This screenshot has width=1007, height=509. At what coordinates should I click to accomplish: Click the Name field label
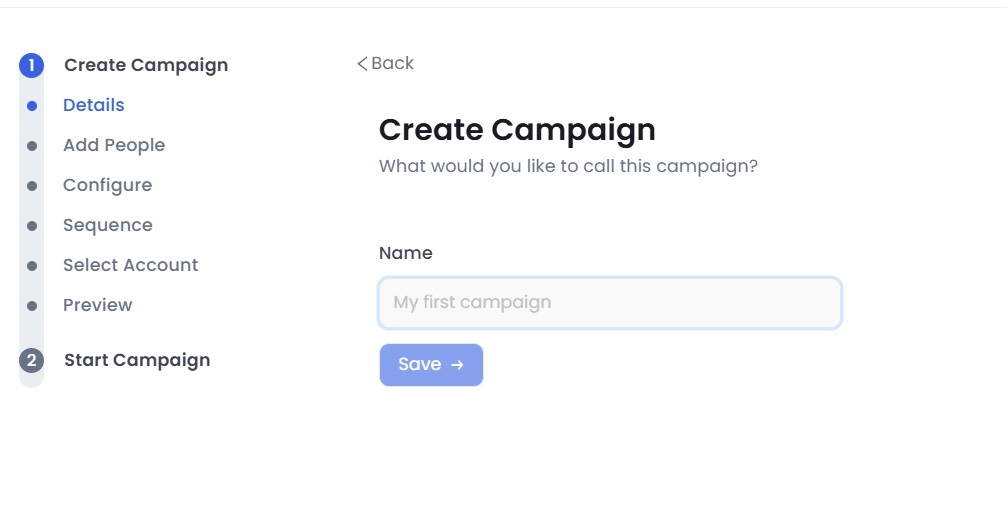tap(406, 253)
